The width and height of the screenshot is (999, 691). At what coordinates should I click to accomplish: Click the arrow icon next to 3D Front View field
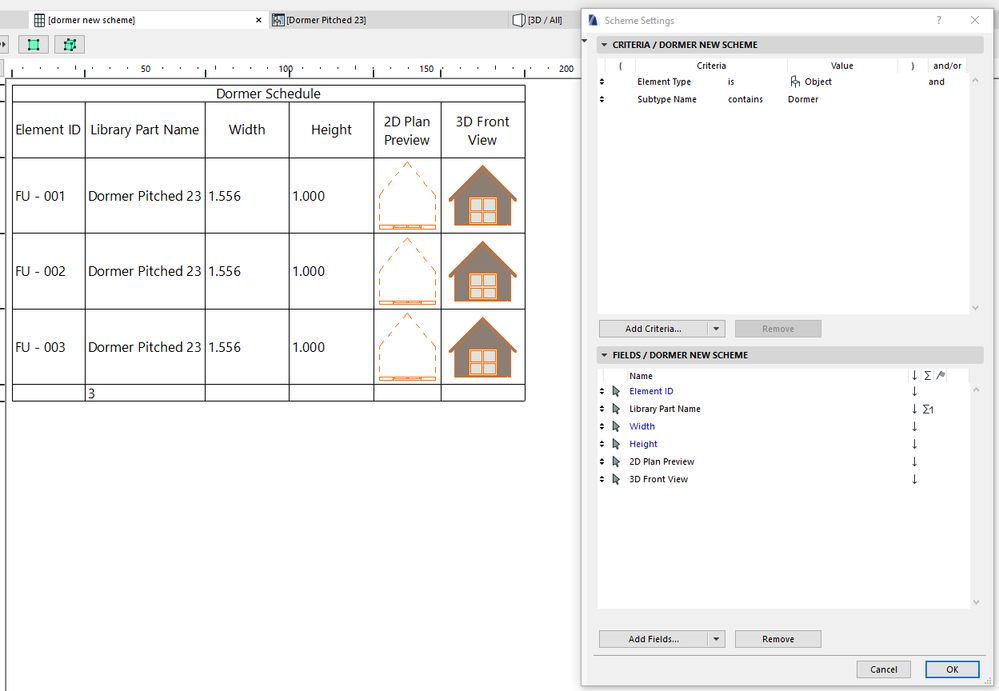click(616, 479)
